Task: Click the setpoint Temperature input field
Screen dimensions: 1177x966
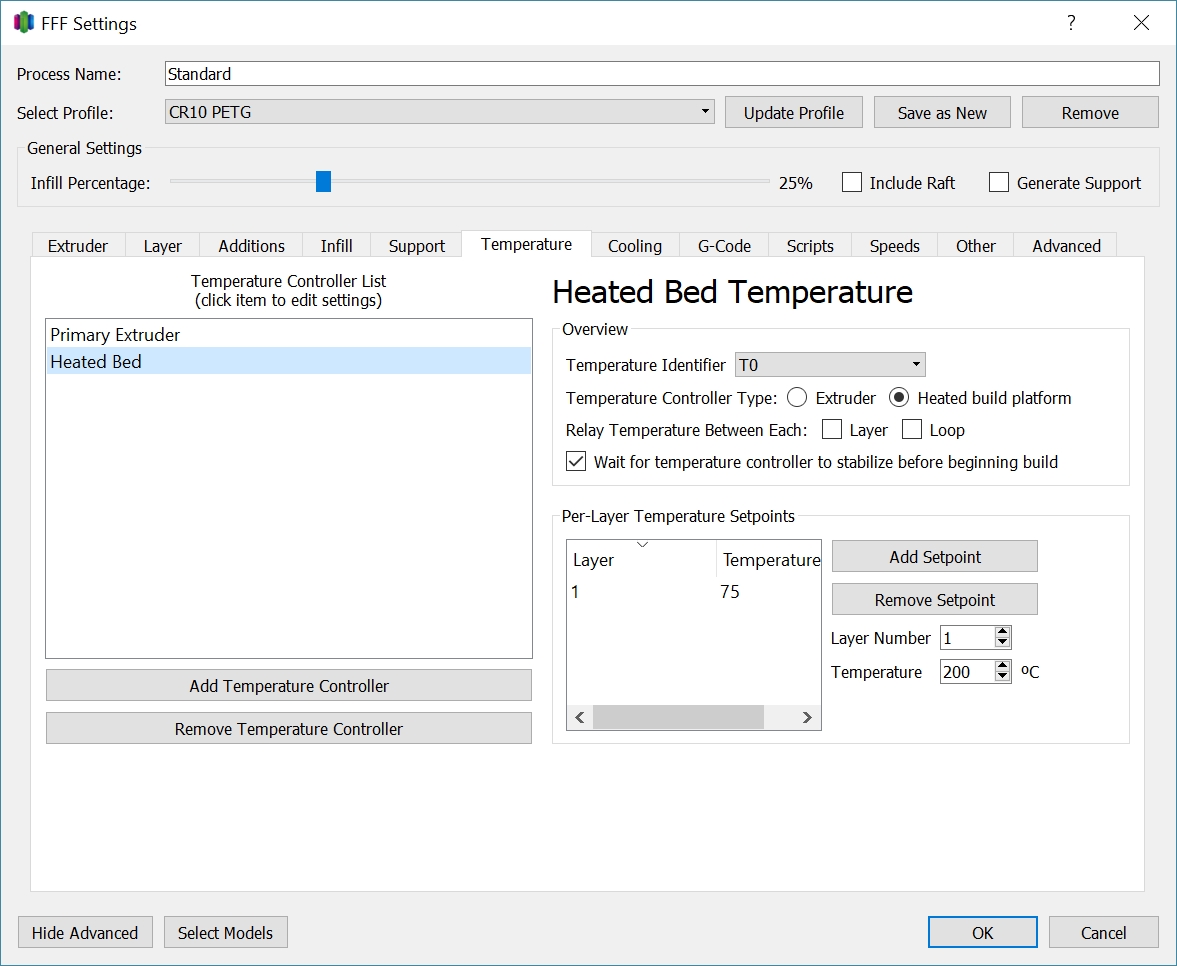Action: click(967, 671)
